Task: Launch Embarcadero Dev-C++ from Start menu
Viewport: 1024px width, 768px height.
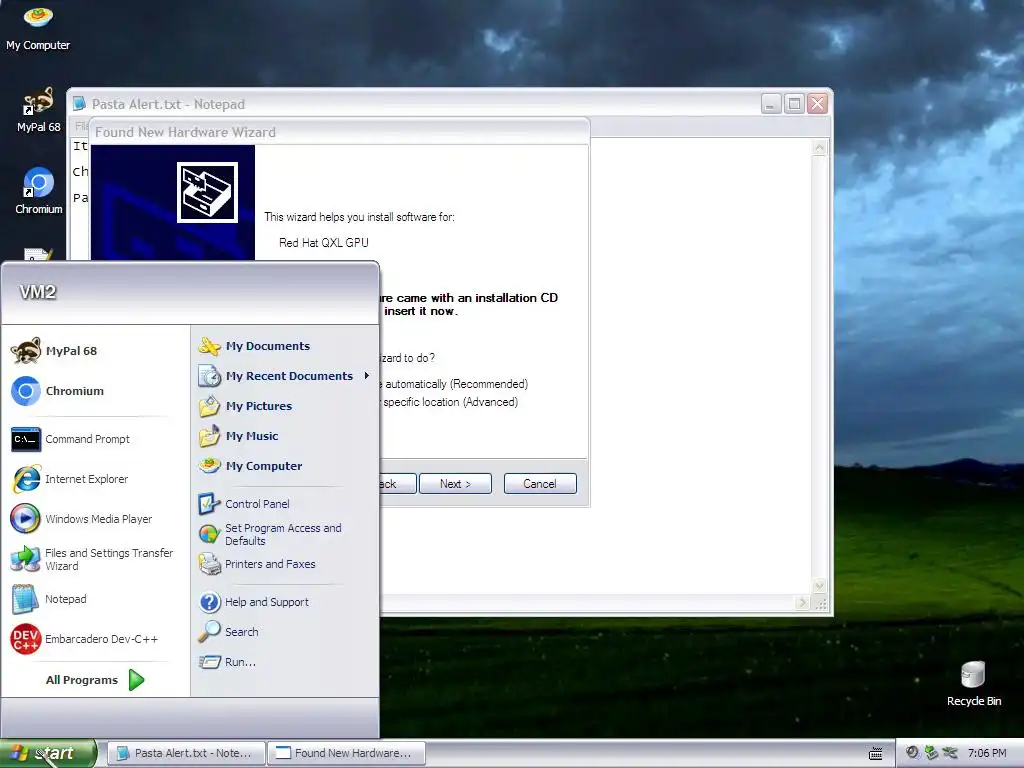Action: coord(95,639)
